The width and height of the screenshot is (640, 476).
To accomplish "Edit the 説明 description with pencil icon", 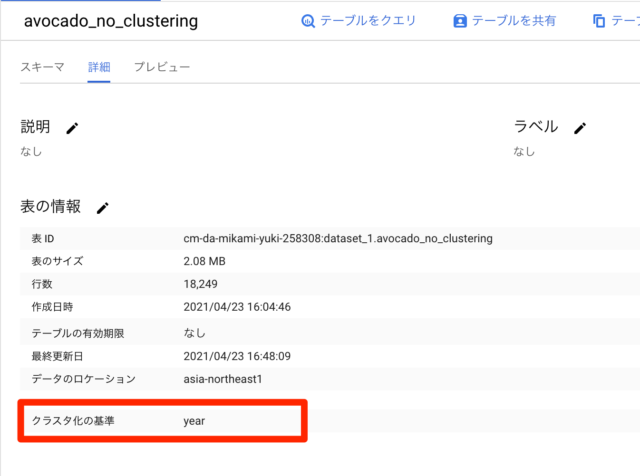I will pyautogui.click(x=72, y=128).
